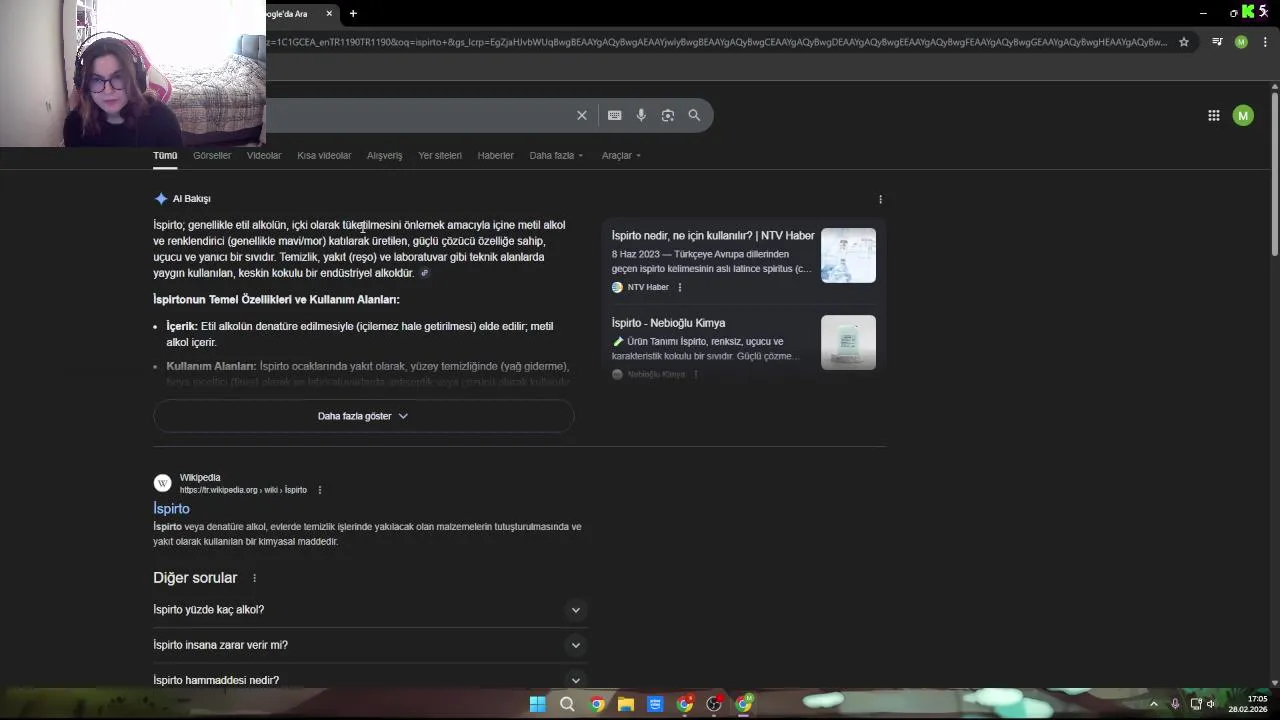
Task: Open the Google account avatar on page
Action: pos(1243,115)
